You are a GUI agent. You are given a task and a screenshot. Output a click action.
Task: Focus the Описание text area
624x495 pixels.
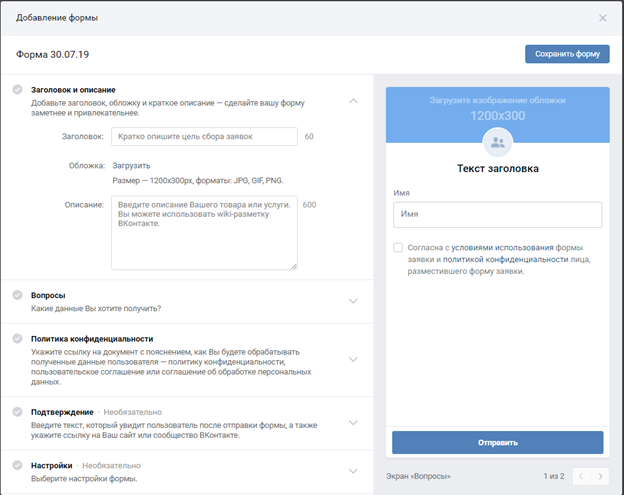[x=204, y=232]
